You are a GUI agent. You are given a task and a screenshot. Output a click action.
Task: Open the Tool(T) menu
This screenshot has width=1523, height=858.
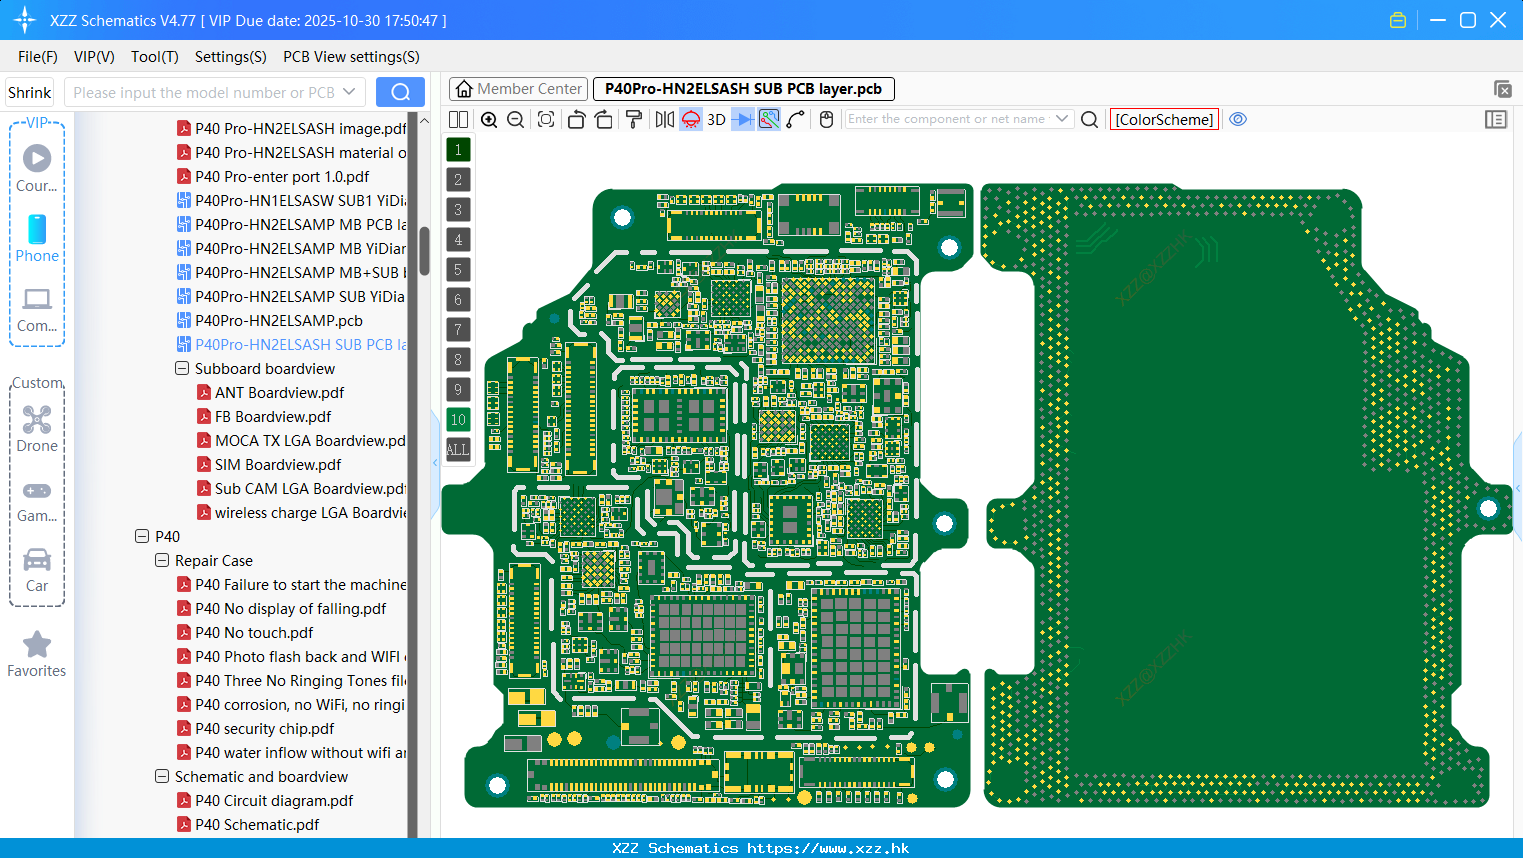point(155,57)
